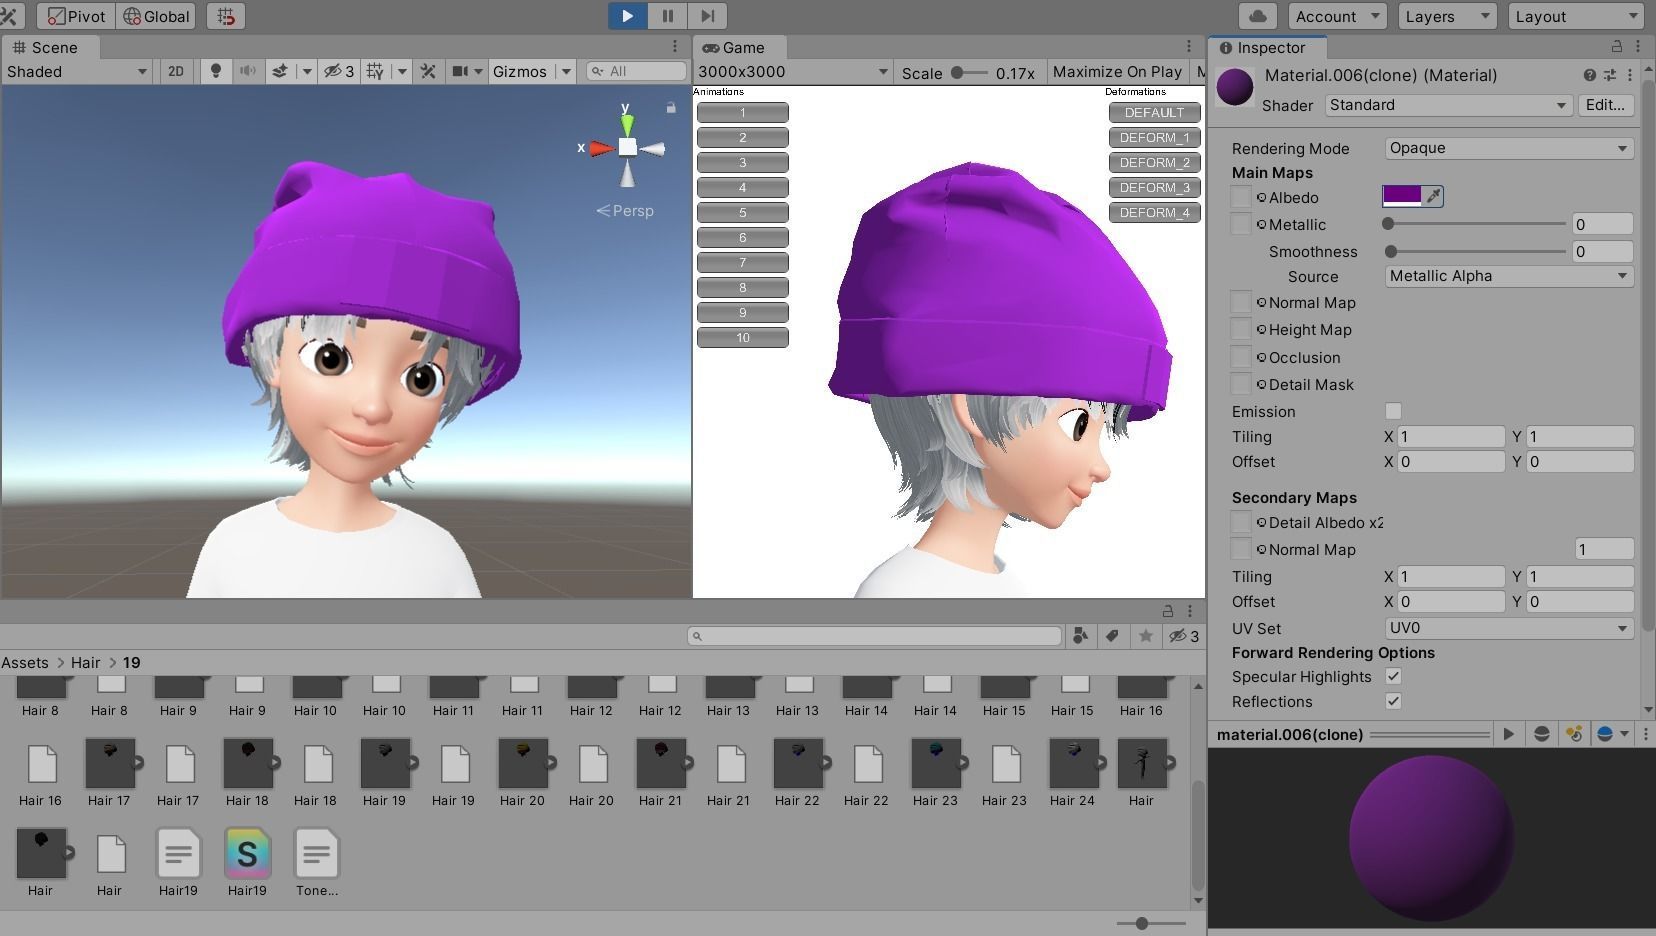Viewport: 1656px width, 936px height.
Task: Click Main Maps Tiling X field
Action: pyautogui.click(x=1450, y=437)
